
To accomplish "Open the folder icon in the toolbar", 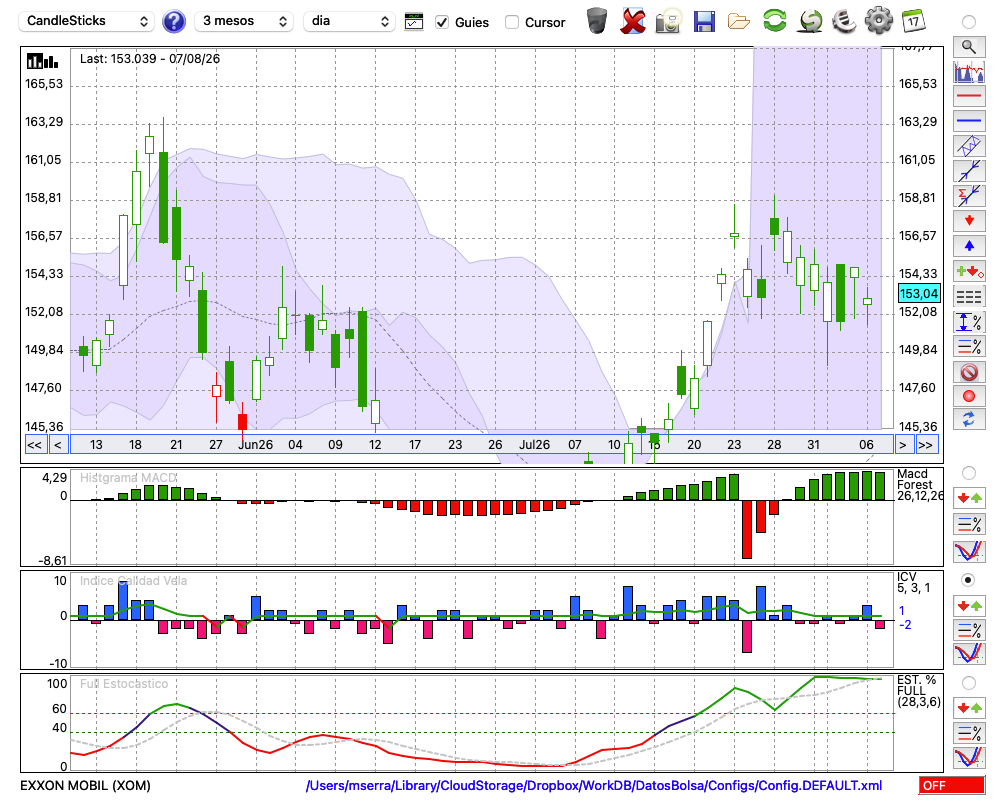I will click(x=739, y=22).
